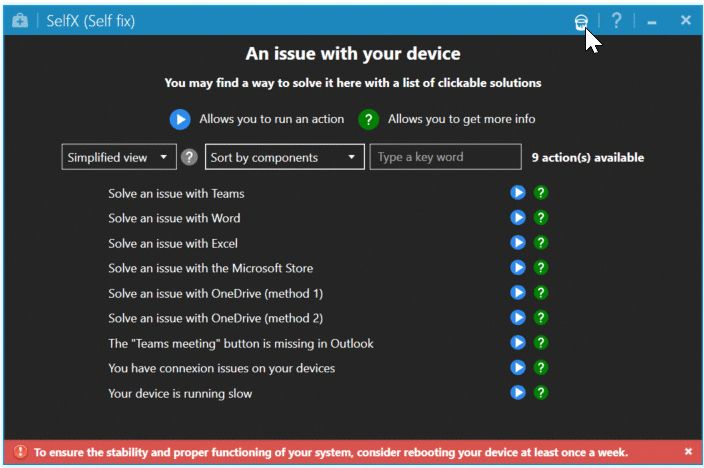Click the support agent icon in title bar

[x=581, y=22]
